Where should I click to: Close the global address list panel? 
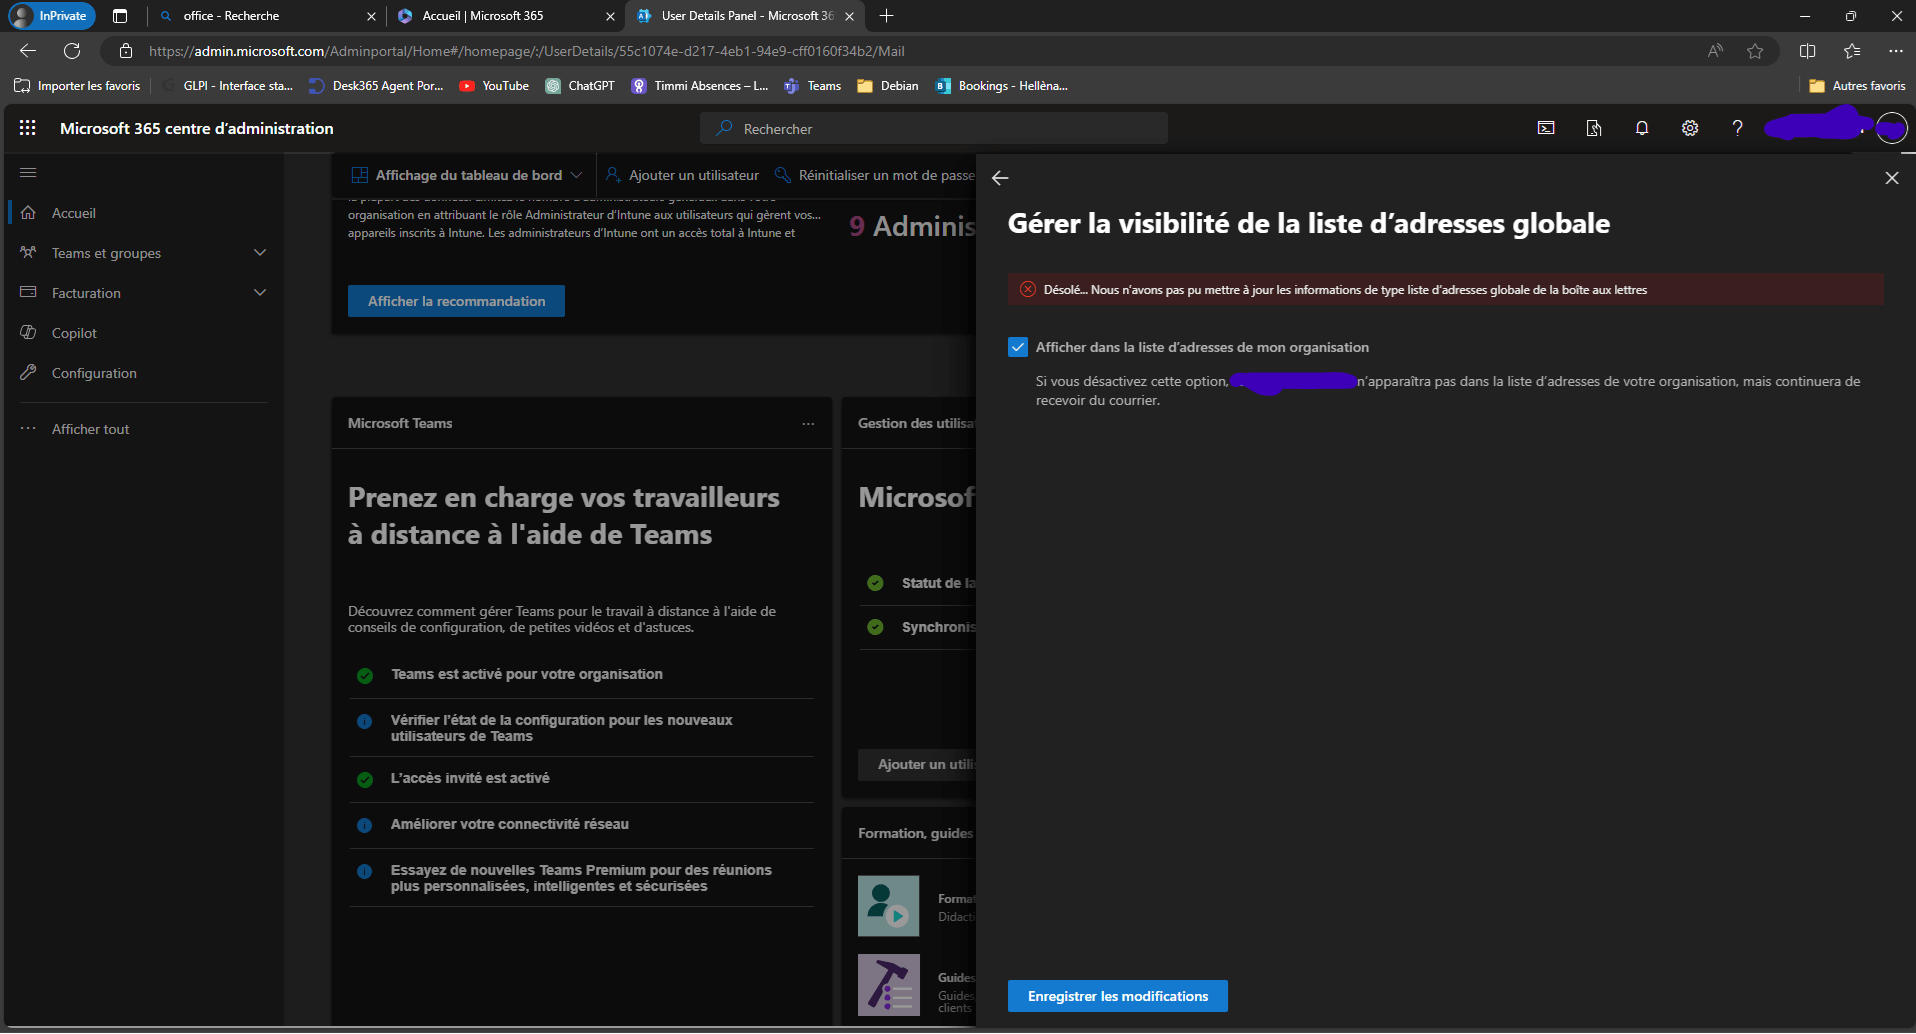(x=1892, y=178)
